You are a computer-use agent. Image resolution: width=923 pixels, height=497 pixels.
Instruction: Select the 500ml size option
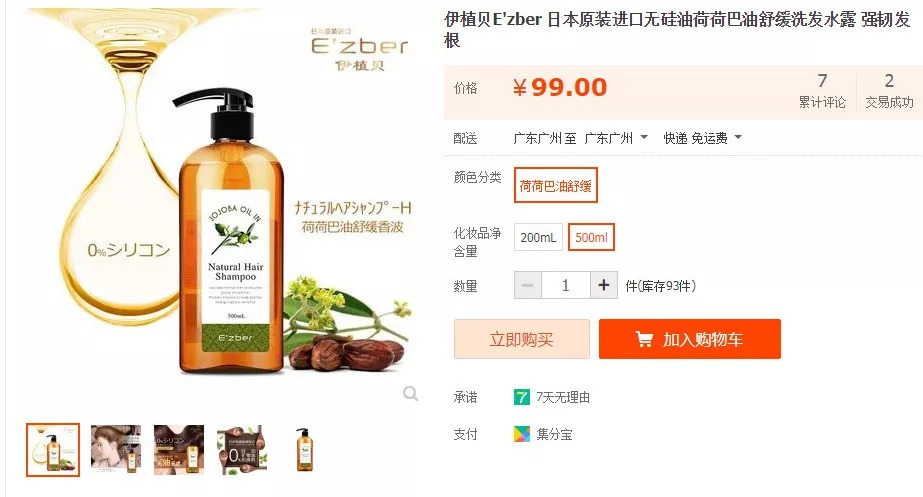[591, 237]
